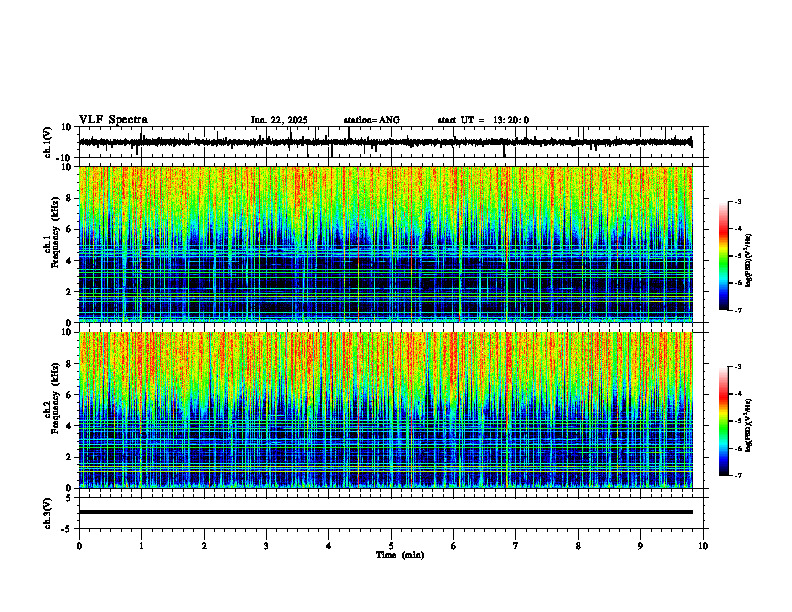Click the "ch.3(V)" axis label
Viewport: 792px width, 612px height.
48,513
